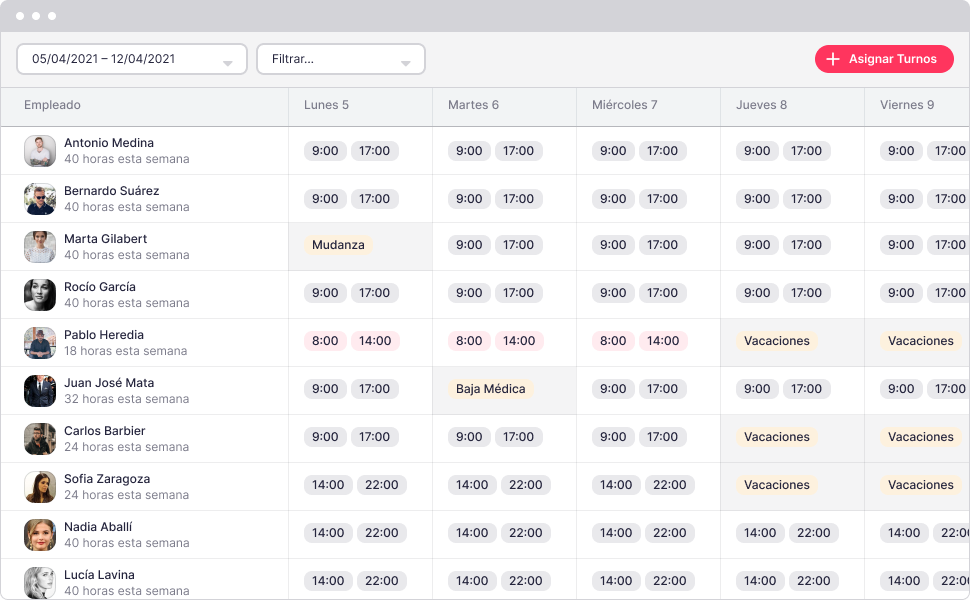
Task: Click Nadia Aballí's 22:00 shift on Miércoles
Action: (670, 533)
